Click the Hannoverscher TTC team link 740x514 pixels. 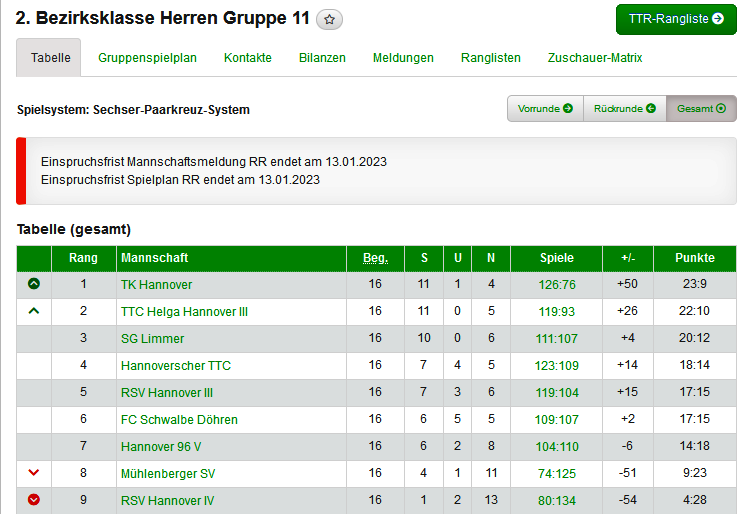[x=175, y=365]
